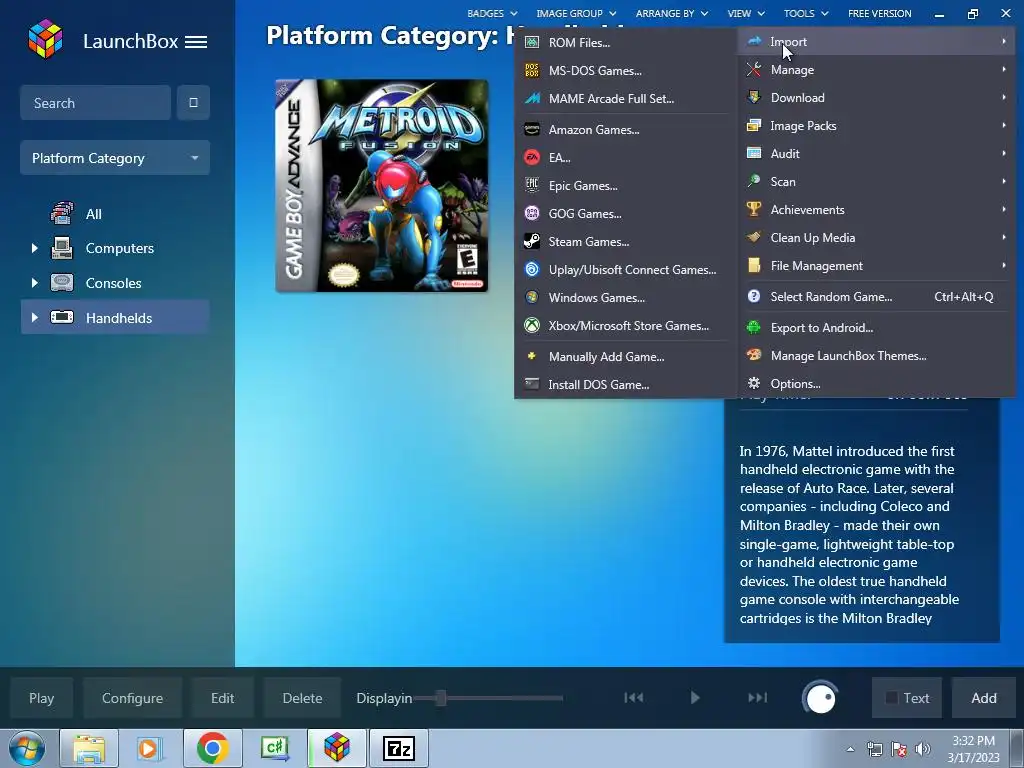Choose Windows Games import option
Viewport: 1024px width, 768px height.
[626, 298]
